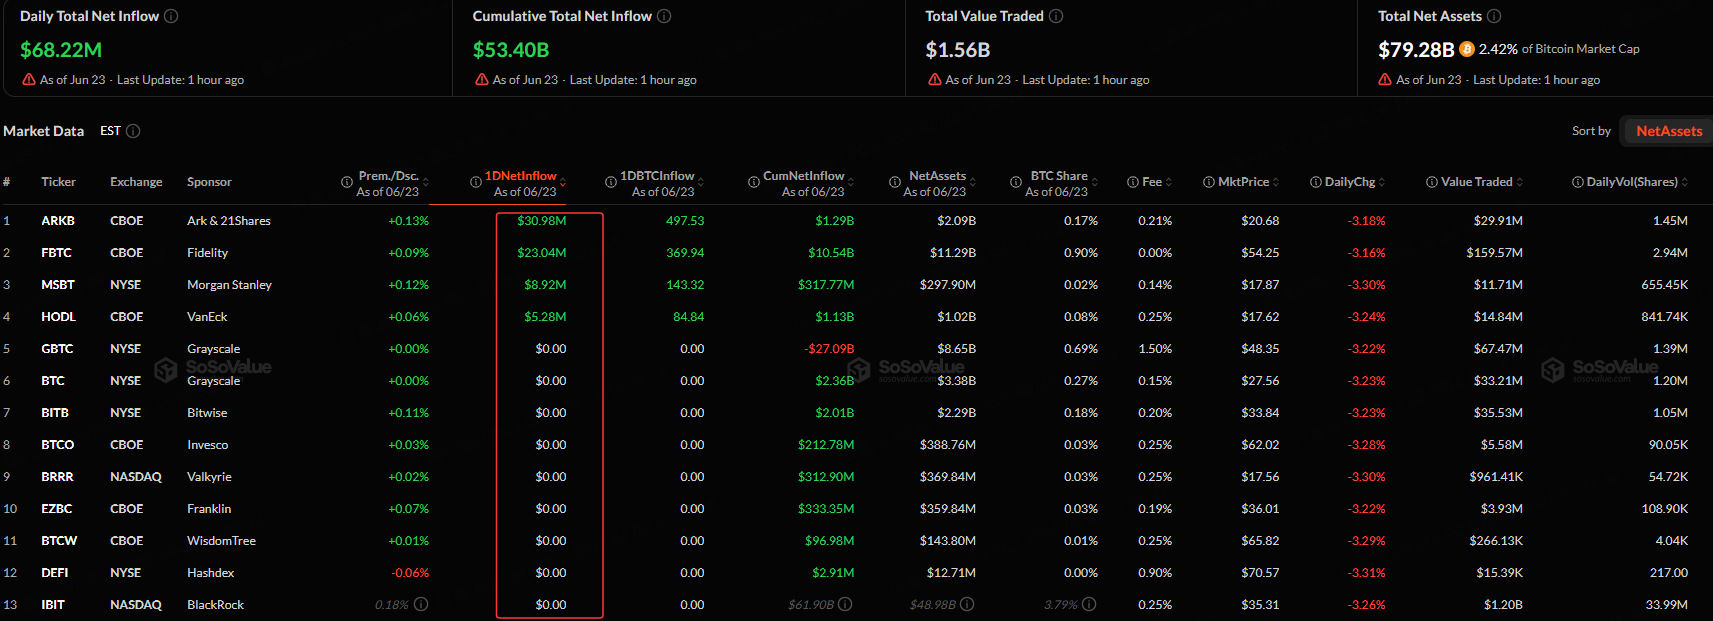This screenshot has height=621, width=1713.
Task: Click the Sponsor column header
Action: tap(209, 182)
